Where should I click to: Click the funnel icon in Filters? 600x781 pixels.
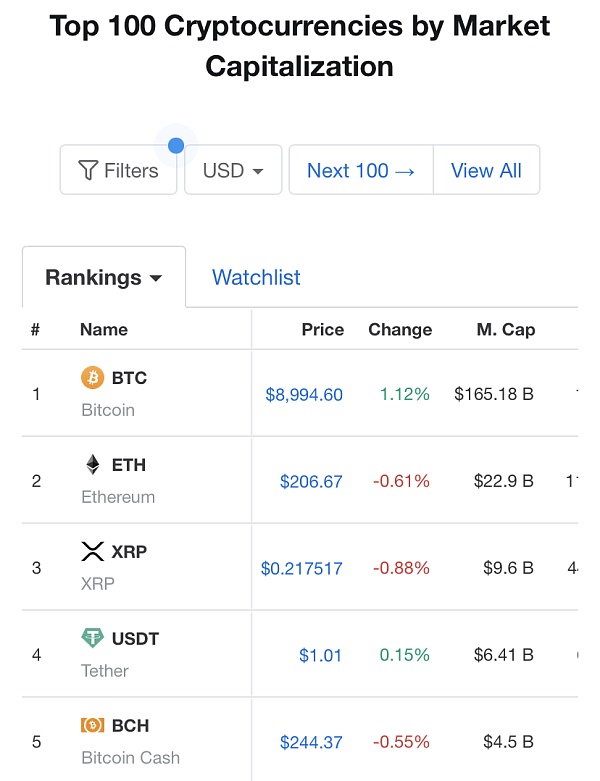click(88, 171)
